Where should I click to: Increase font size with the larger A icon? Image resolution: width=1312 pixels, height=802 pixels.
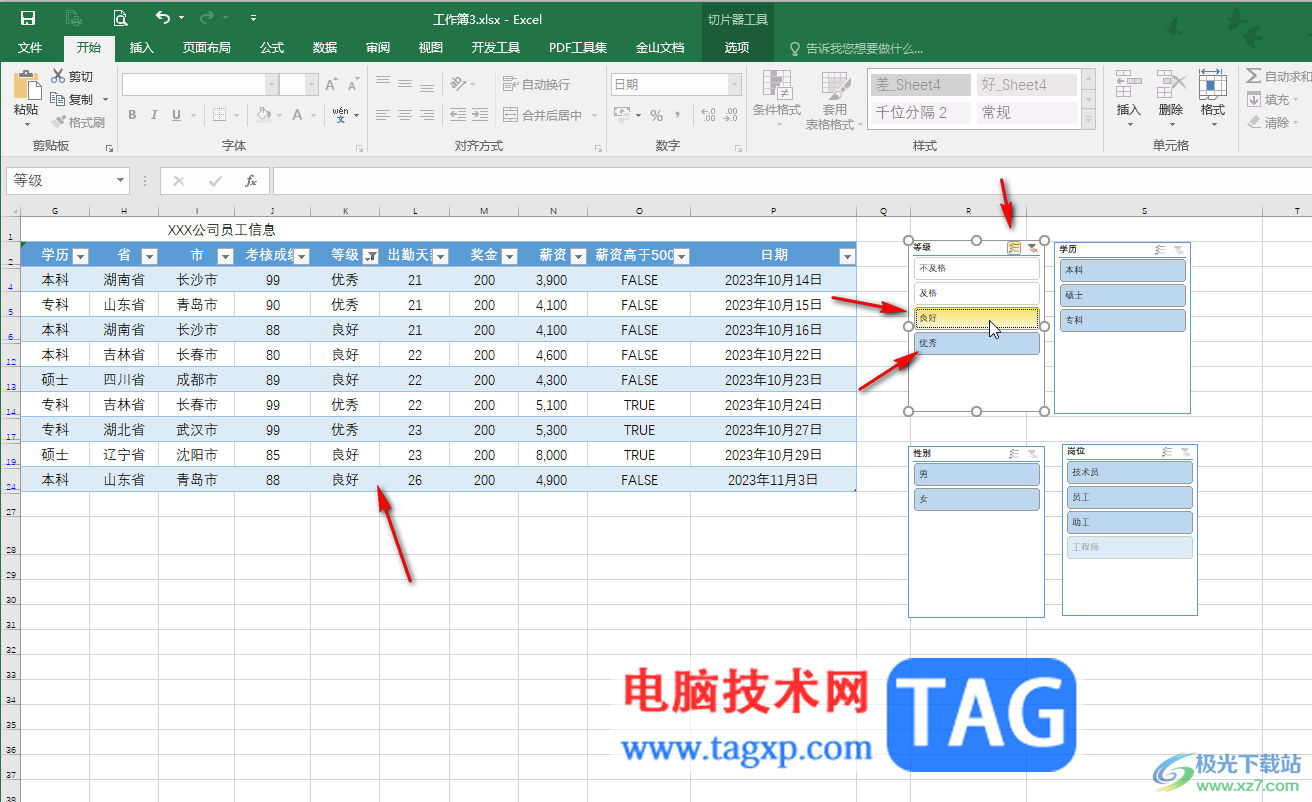330,85
